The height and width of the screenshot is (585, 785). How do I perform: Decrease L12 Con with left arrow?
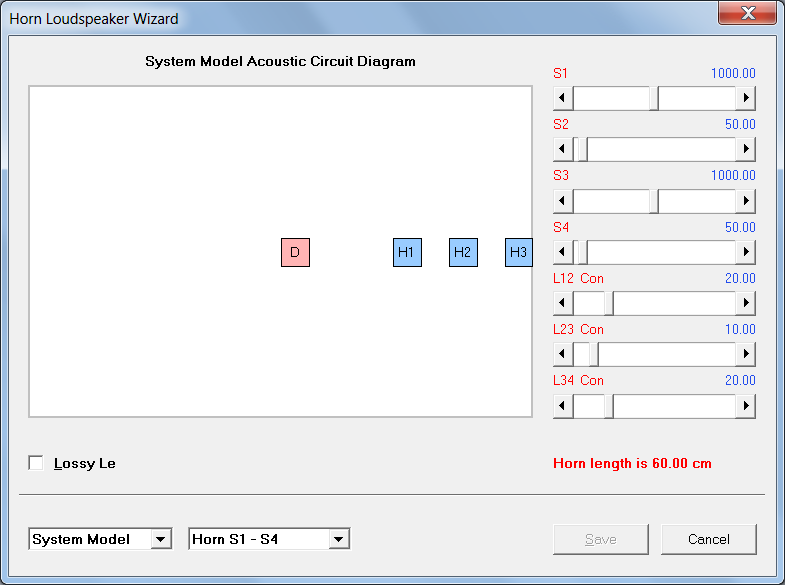(563, 303)
